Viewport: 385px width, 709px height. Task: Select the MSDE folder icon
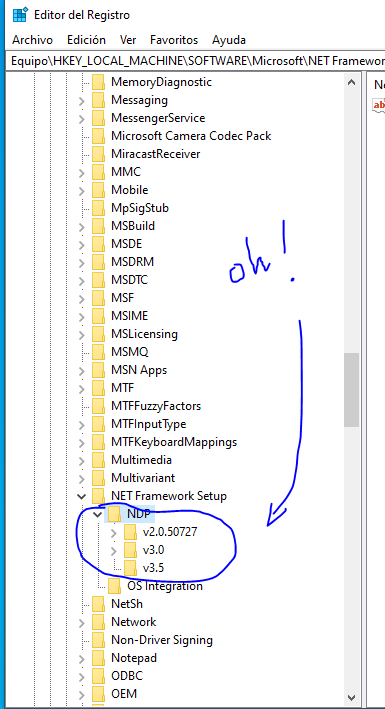click(98, 244)
